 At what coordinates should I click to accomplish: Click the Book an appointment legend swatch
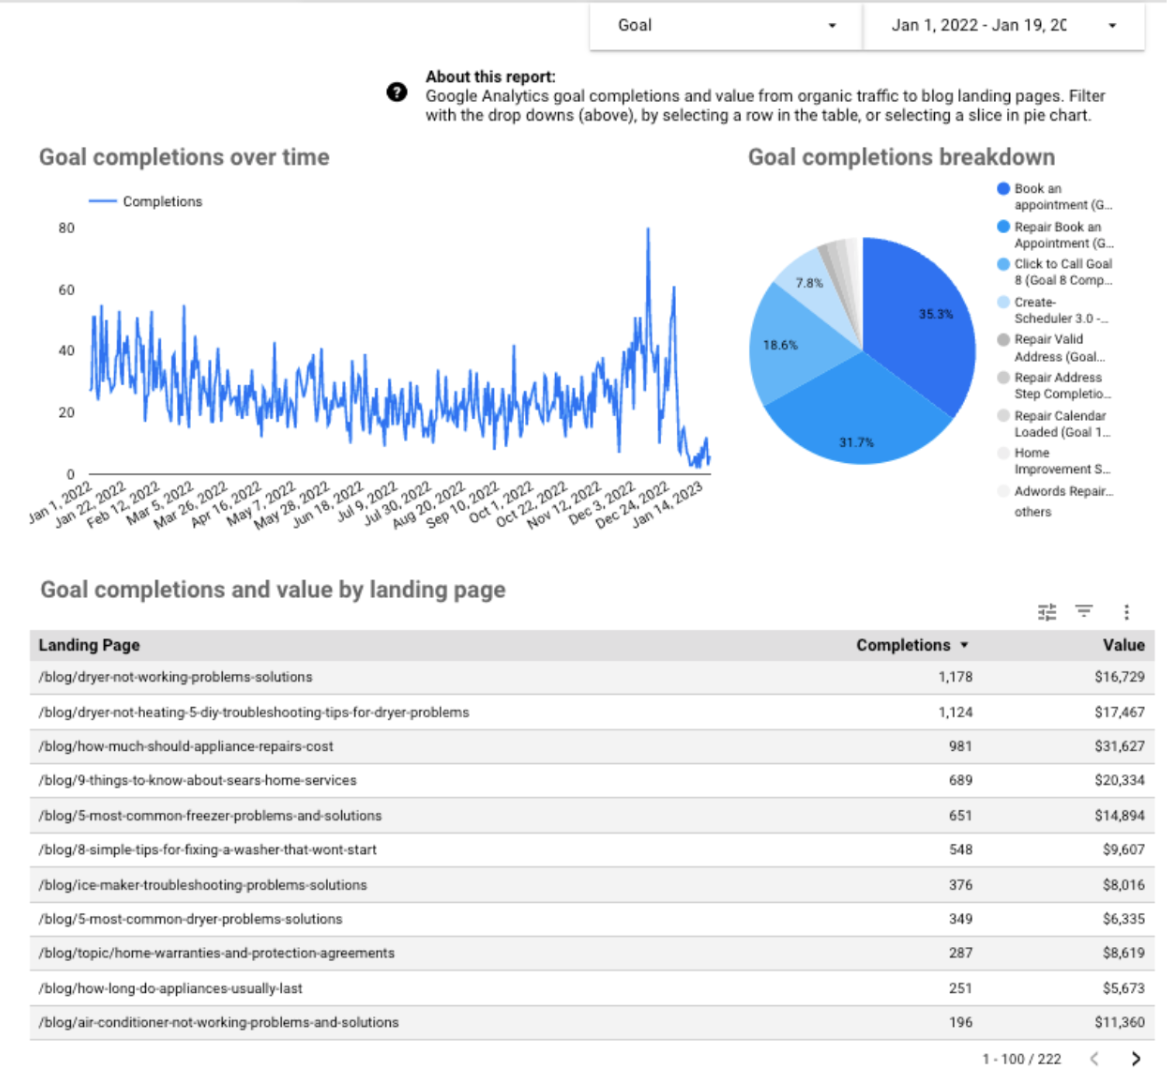tap(1003, 189)
